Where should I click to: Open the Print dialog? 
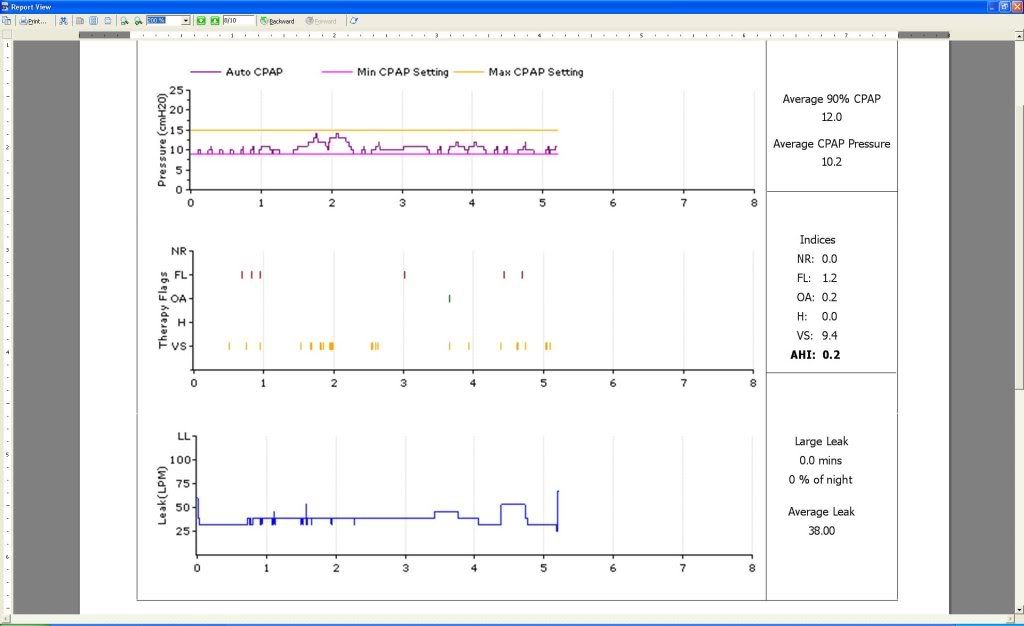[x=30, y=20]
